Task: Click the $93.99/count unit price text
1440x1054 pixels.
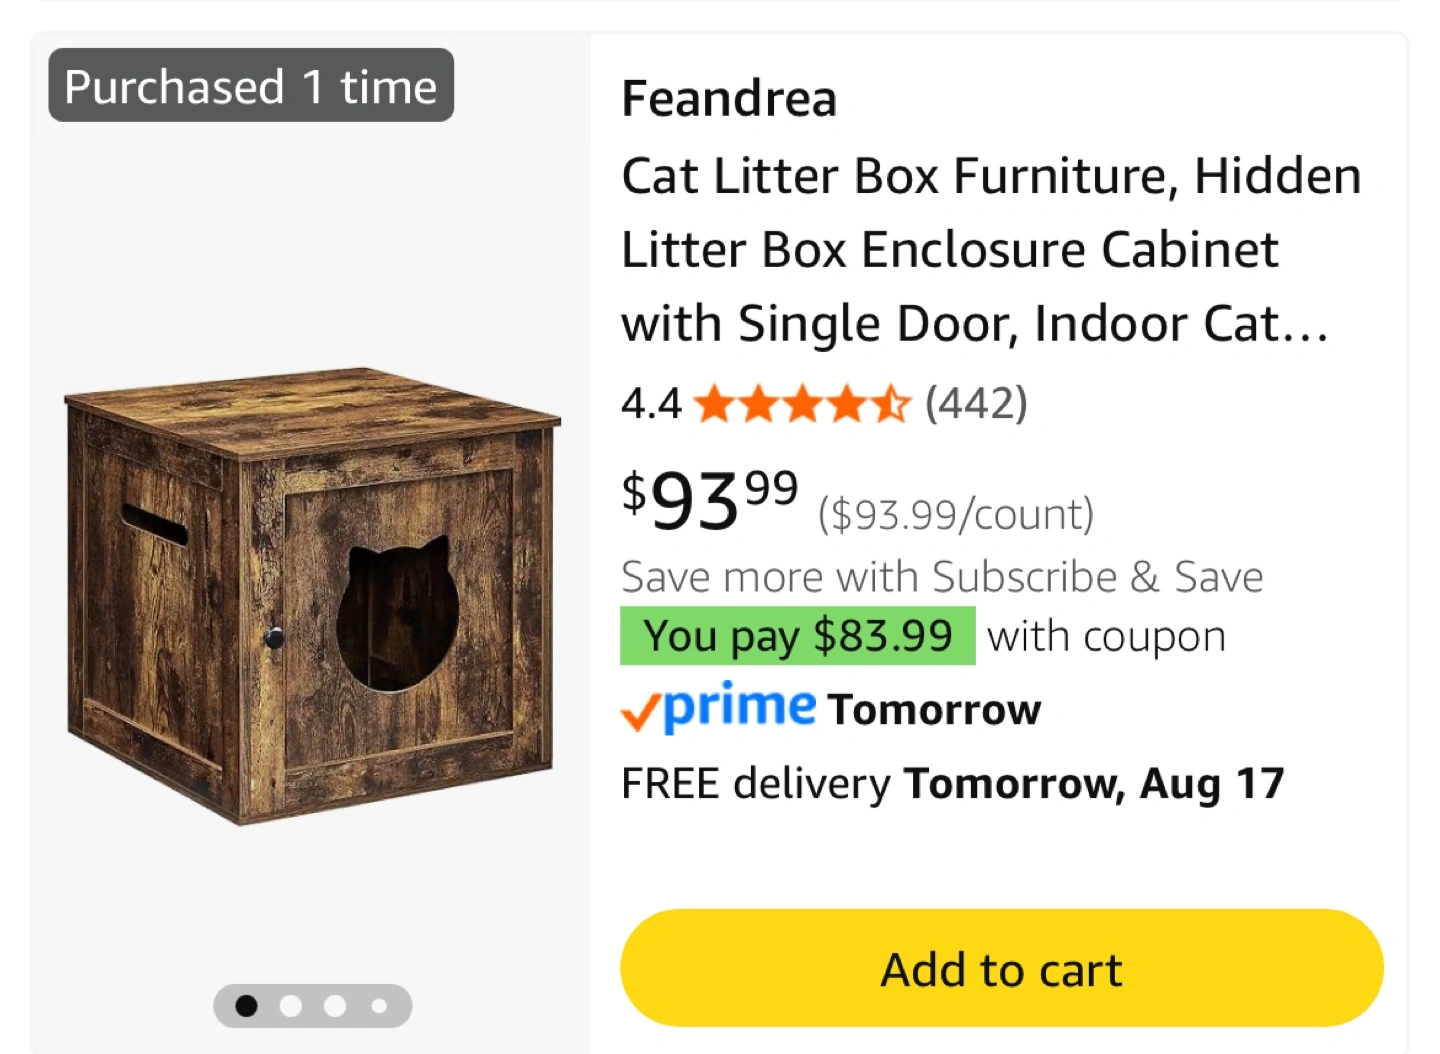Action: 956,515
